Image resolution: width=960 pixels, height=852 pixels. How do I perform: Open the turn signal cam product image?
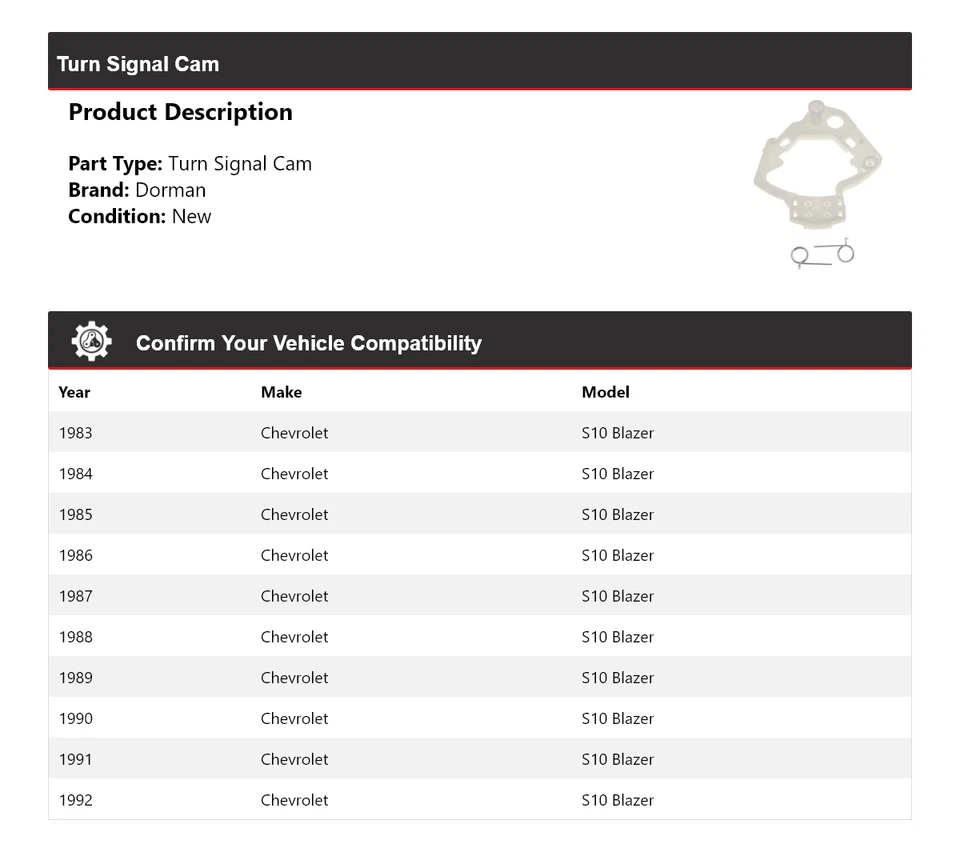pyautogui.click(x=818, y=183)
